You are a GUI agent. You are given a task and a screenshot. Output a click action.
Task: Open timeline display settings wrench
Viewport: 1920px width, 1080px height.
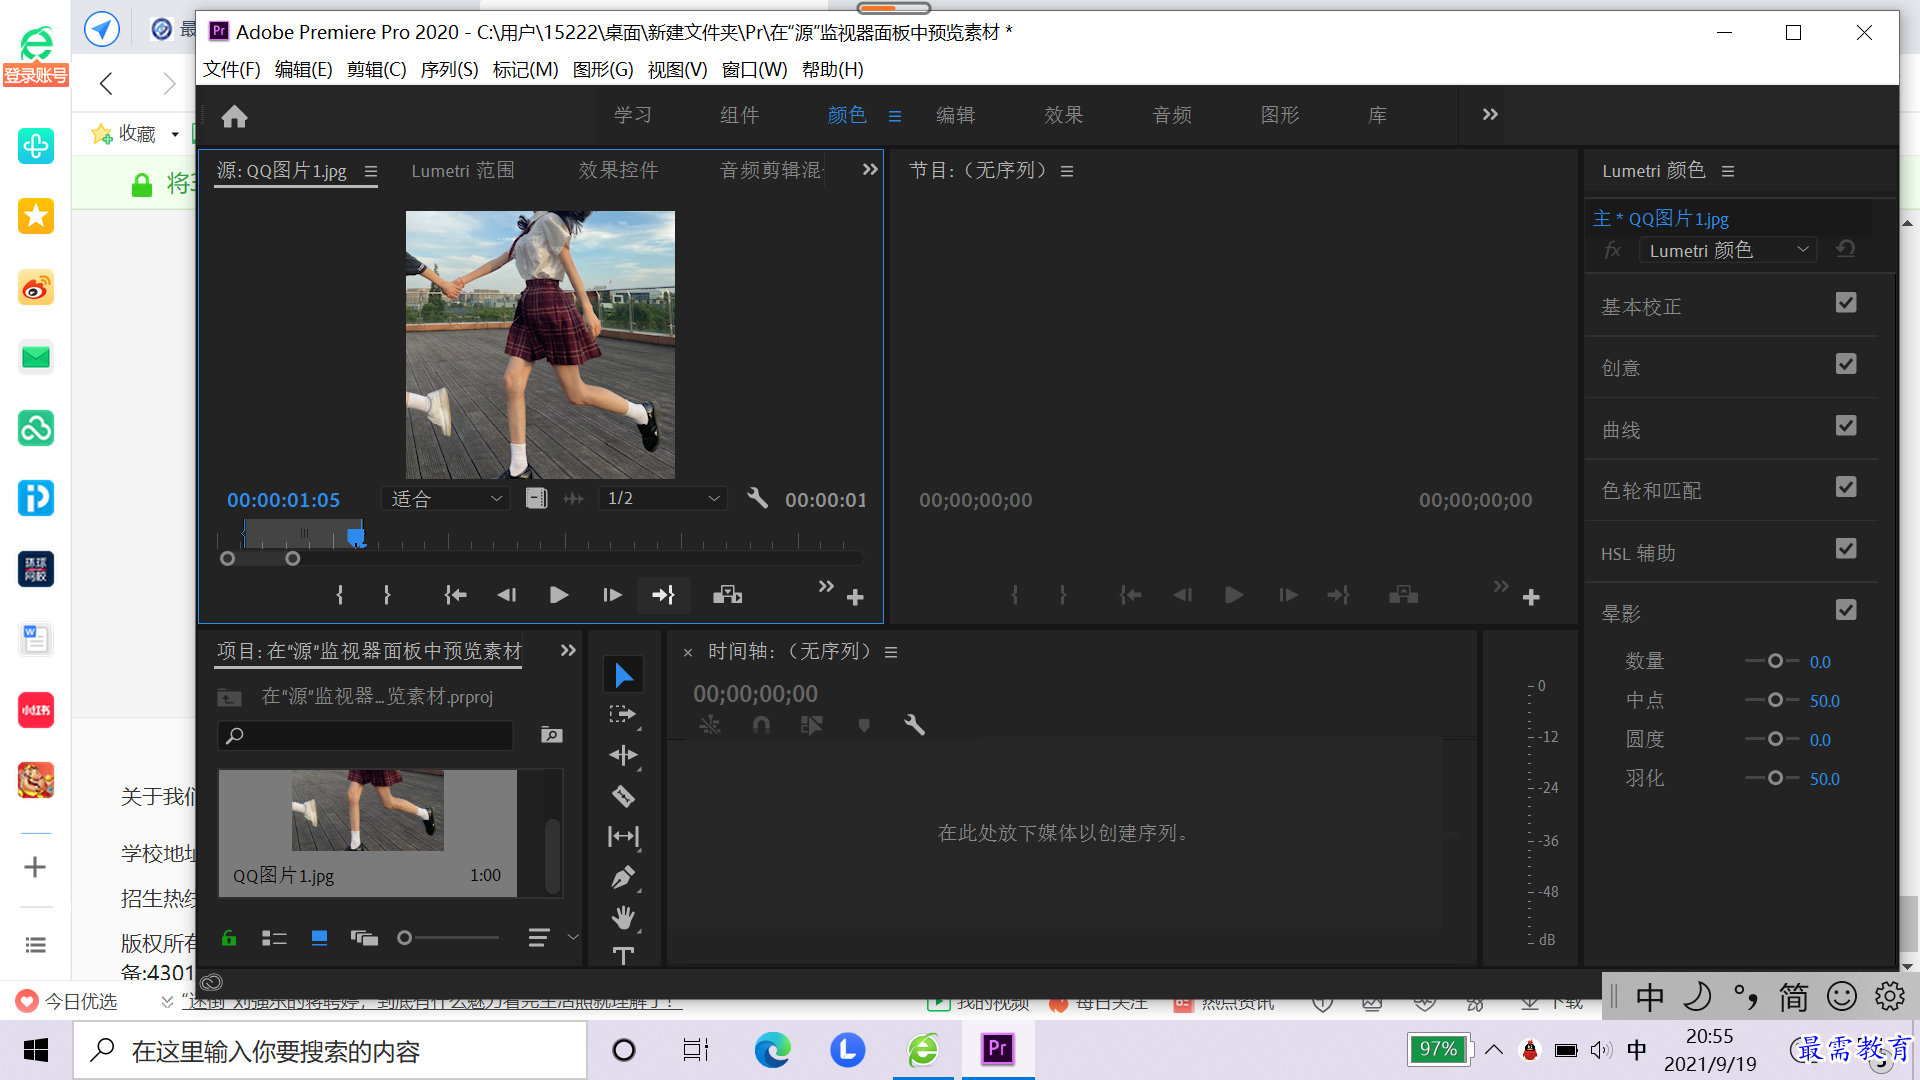[x=914, y=725]
